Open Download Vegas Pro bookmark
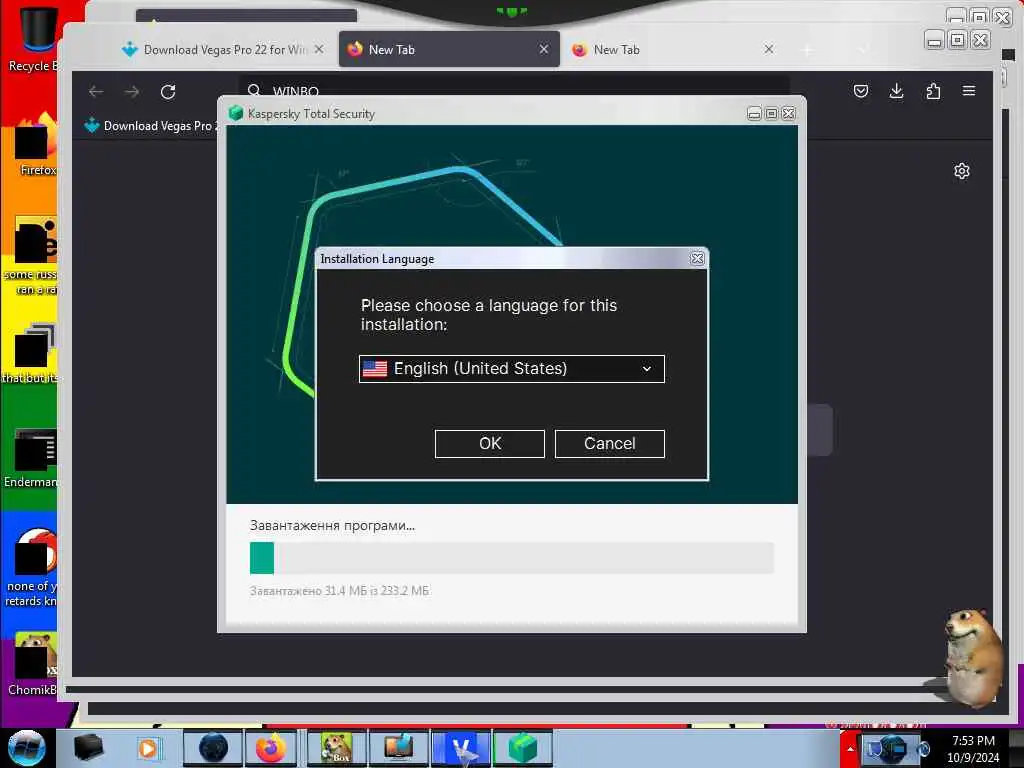The image size is (1024, 768). [152, 125]
